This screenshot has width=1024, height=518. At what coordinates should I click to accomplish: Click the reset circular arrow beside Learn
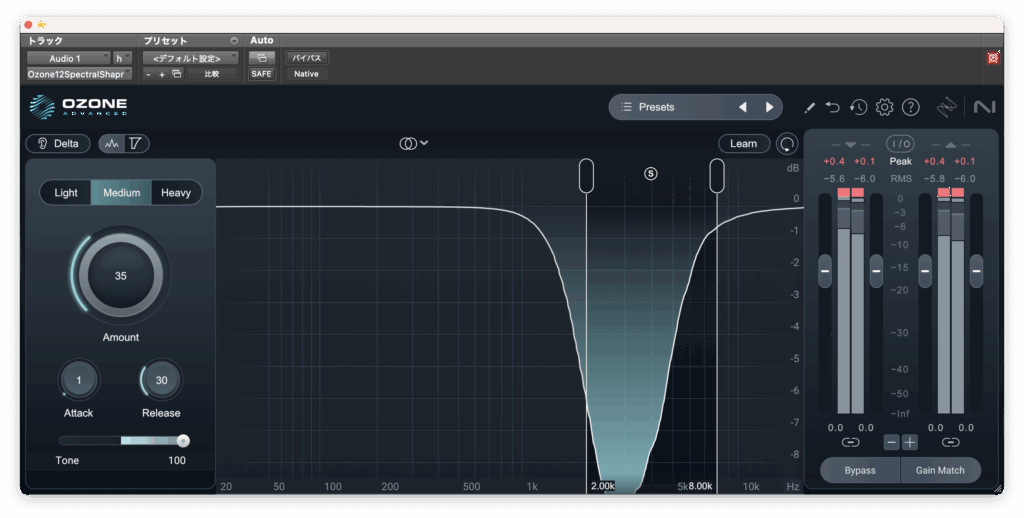[788, 144]
